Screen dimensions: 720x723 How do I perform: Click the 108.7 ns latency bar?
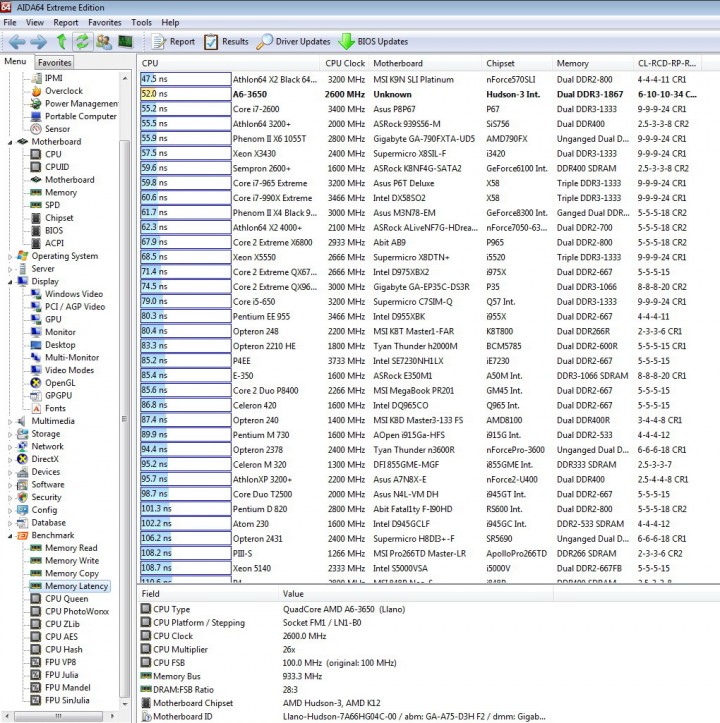(185, 568)
